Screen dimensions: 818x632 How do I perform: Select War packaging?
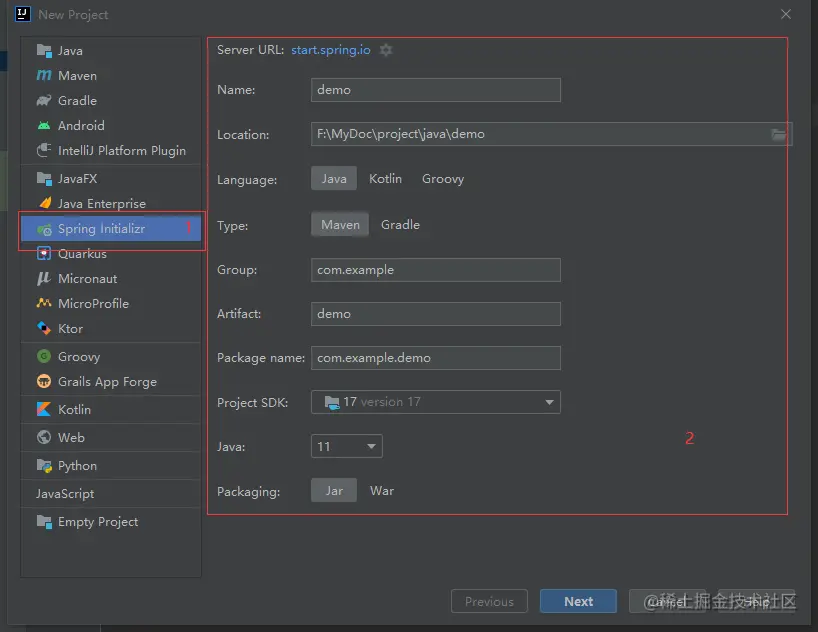coord(382,491)
